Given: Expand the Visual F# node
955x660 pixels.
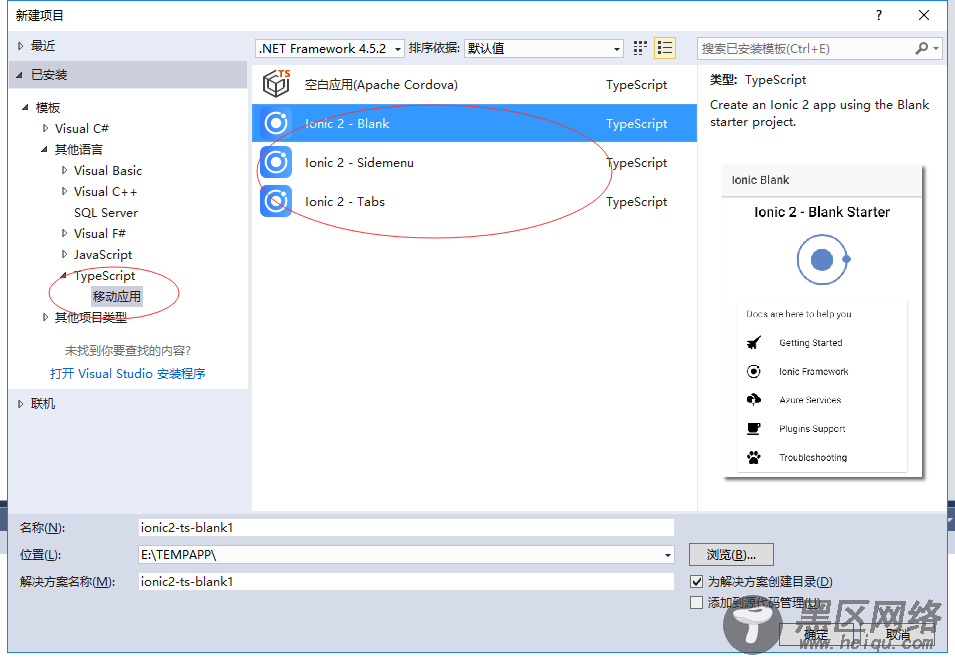Looking at the screenshot, I should coord(64,233).
